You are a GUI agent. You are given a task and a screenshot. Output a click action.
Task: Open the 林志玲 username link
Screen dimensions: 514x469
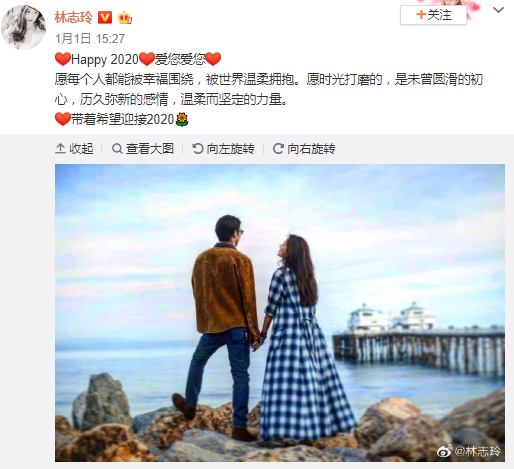tap(74, 17)
